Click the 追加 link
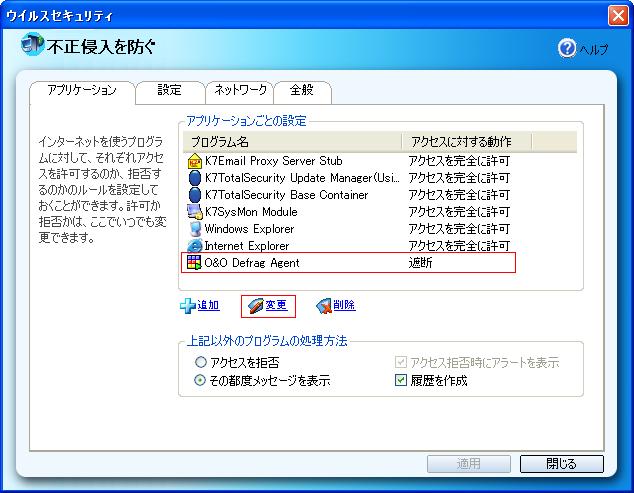Viewport: 634px width, 493px height. tap(208, 305)
